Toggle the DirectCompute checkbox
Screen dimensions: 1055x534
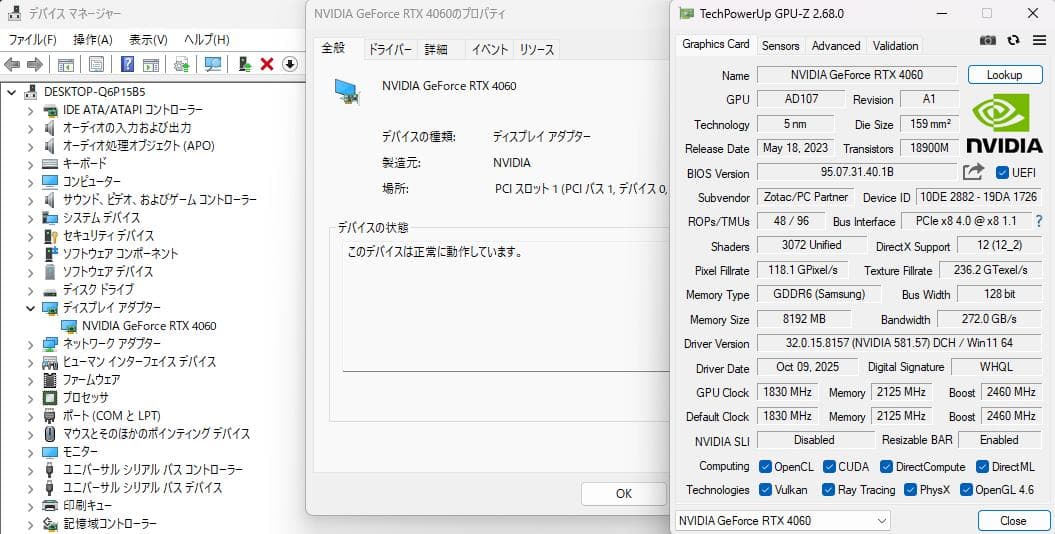pyautogui.click(x=886, y=467)
